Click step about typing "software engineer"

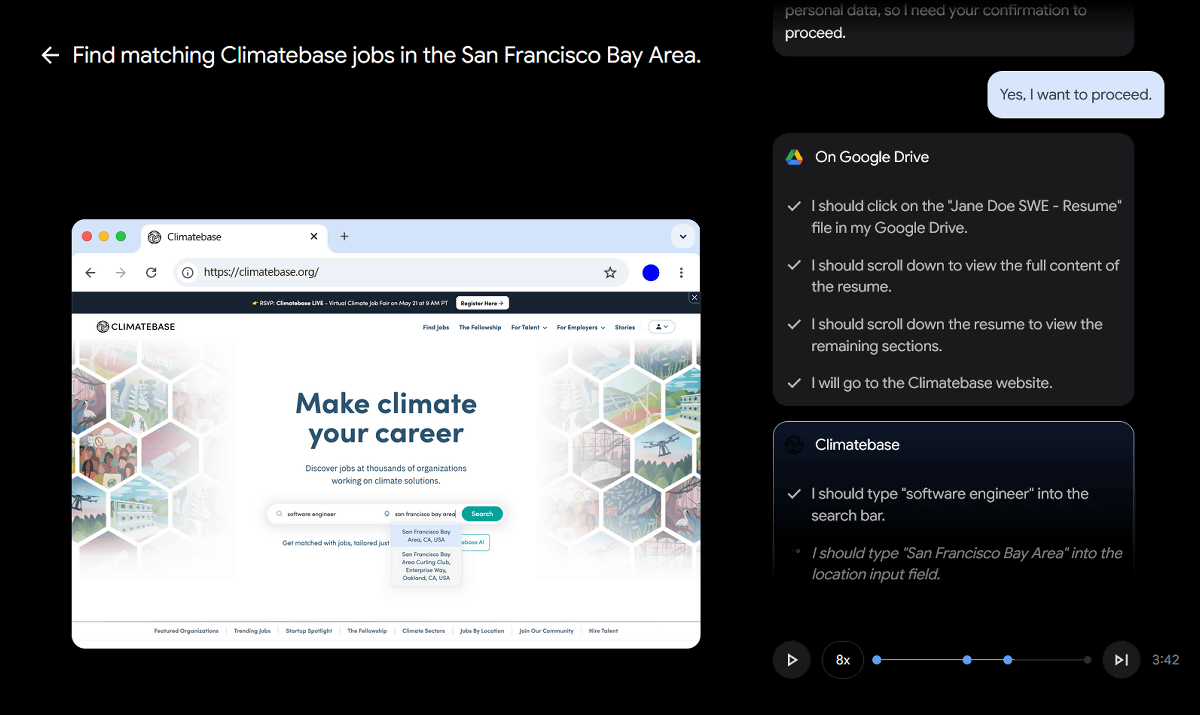click(x=950, y=505)
